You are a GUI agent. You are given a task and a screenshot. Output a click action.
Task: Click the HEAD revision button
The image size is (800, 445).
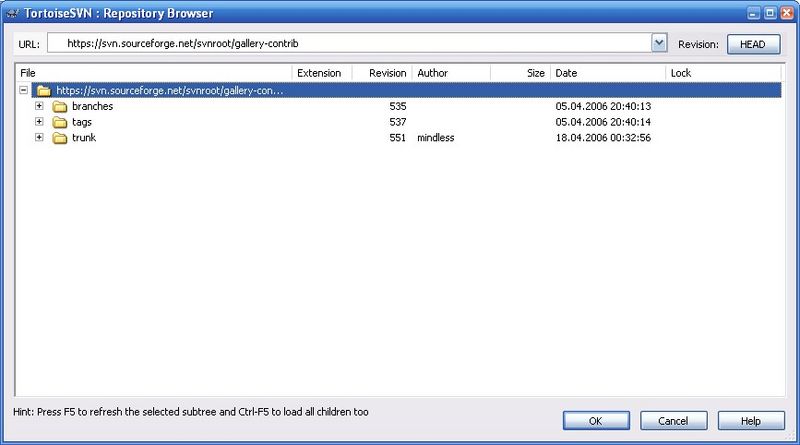tap(754, 44)
